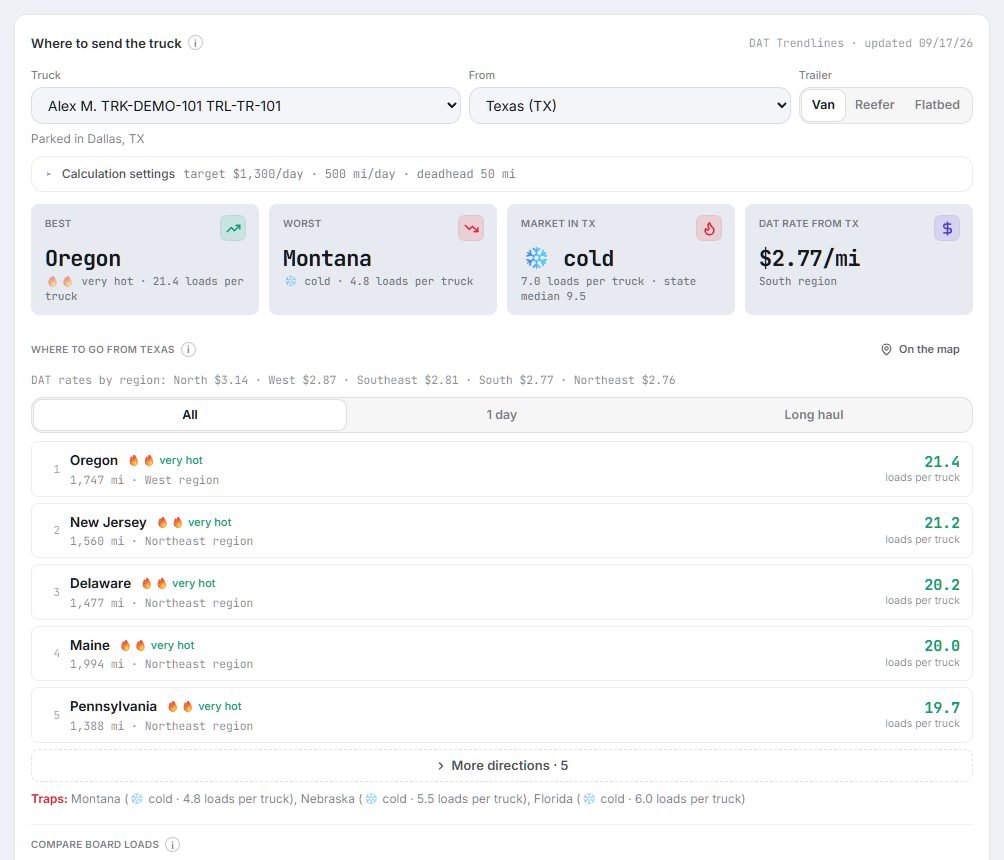Click the dollar icon on DAT Rate card
Viewport: 1004px width, 860px height.
tap(946, 228)
